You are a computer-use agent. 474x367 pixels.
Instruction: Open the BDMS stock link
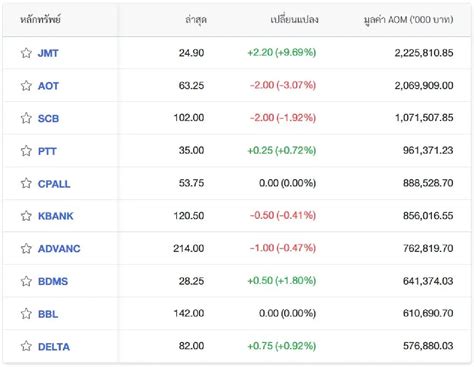pos(53,281)
